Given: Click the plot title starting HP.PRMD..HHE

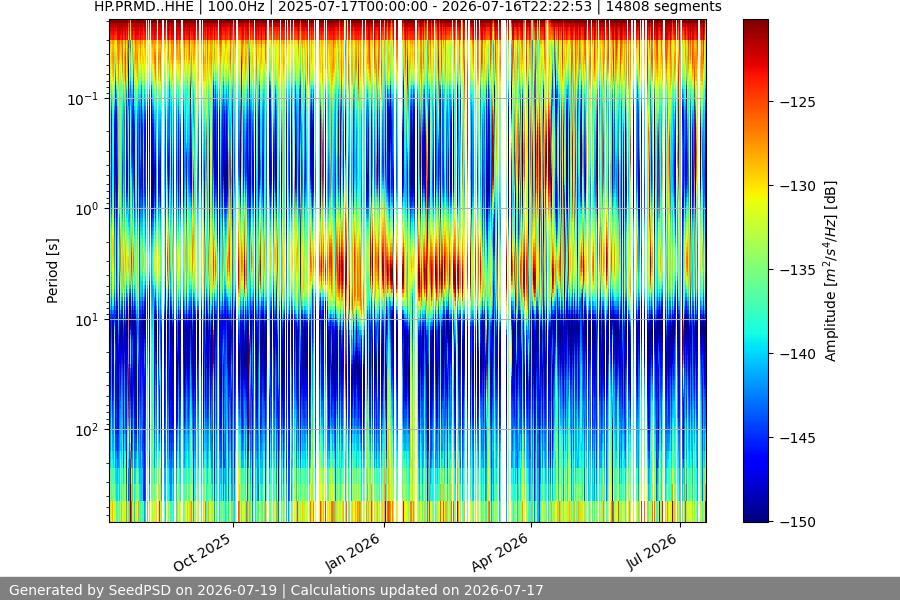Looking at the screenshot, I should 408,7.
